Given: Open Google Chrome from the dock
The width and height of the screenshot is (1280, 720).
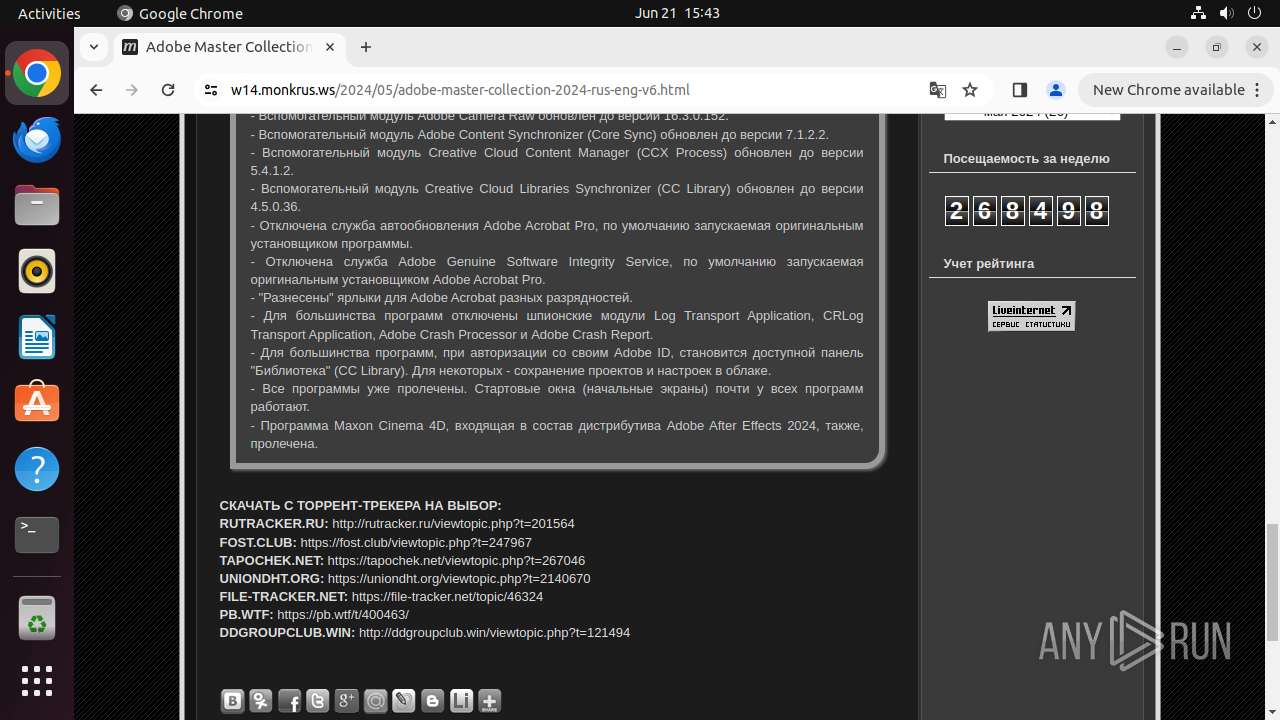Looking at the screenshot, I should pos(37,74).
